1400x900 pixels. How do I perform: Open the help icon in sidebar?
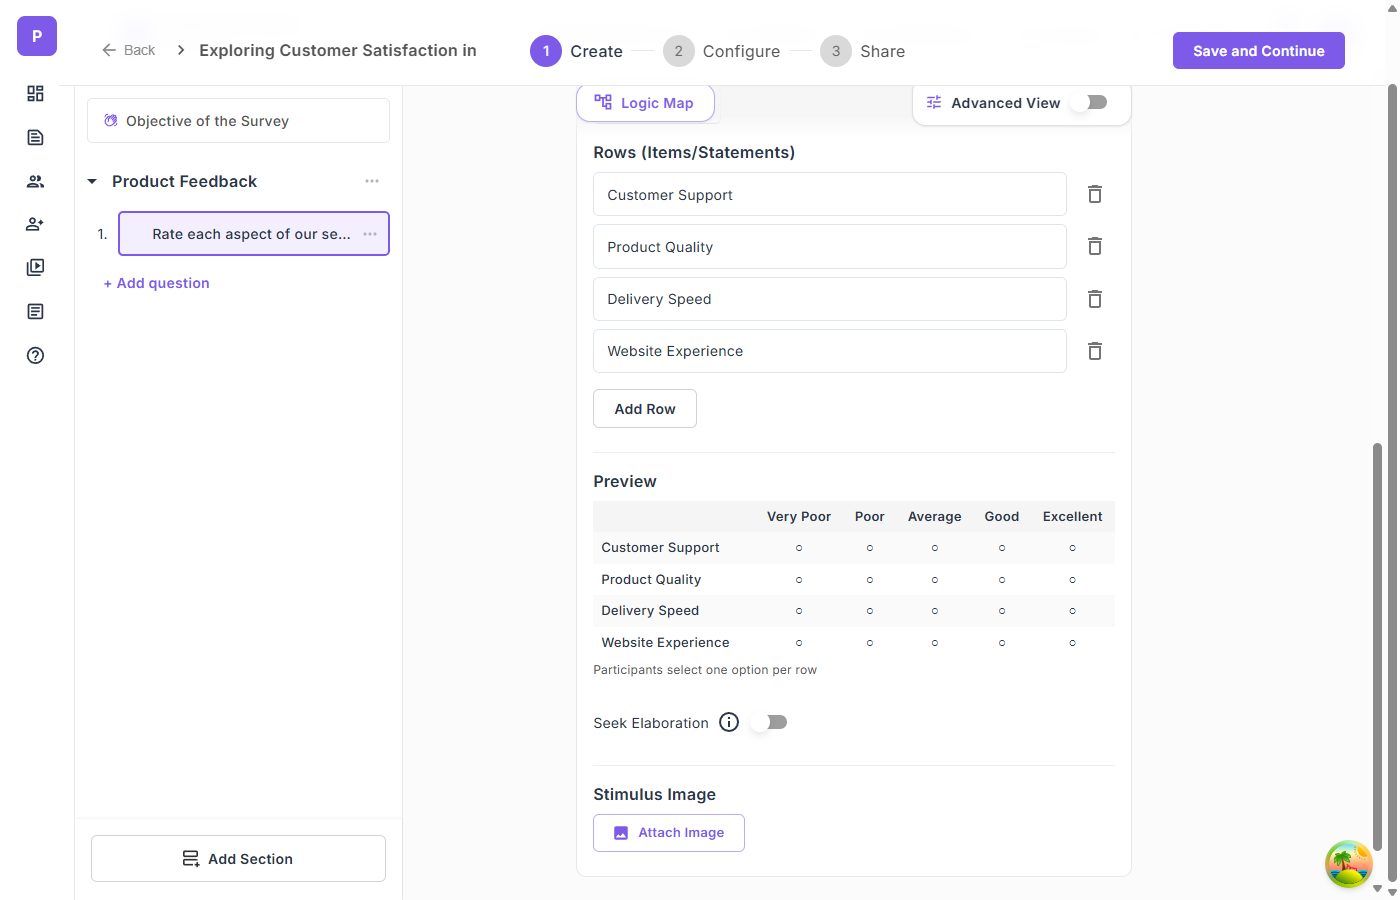point(36,355)
